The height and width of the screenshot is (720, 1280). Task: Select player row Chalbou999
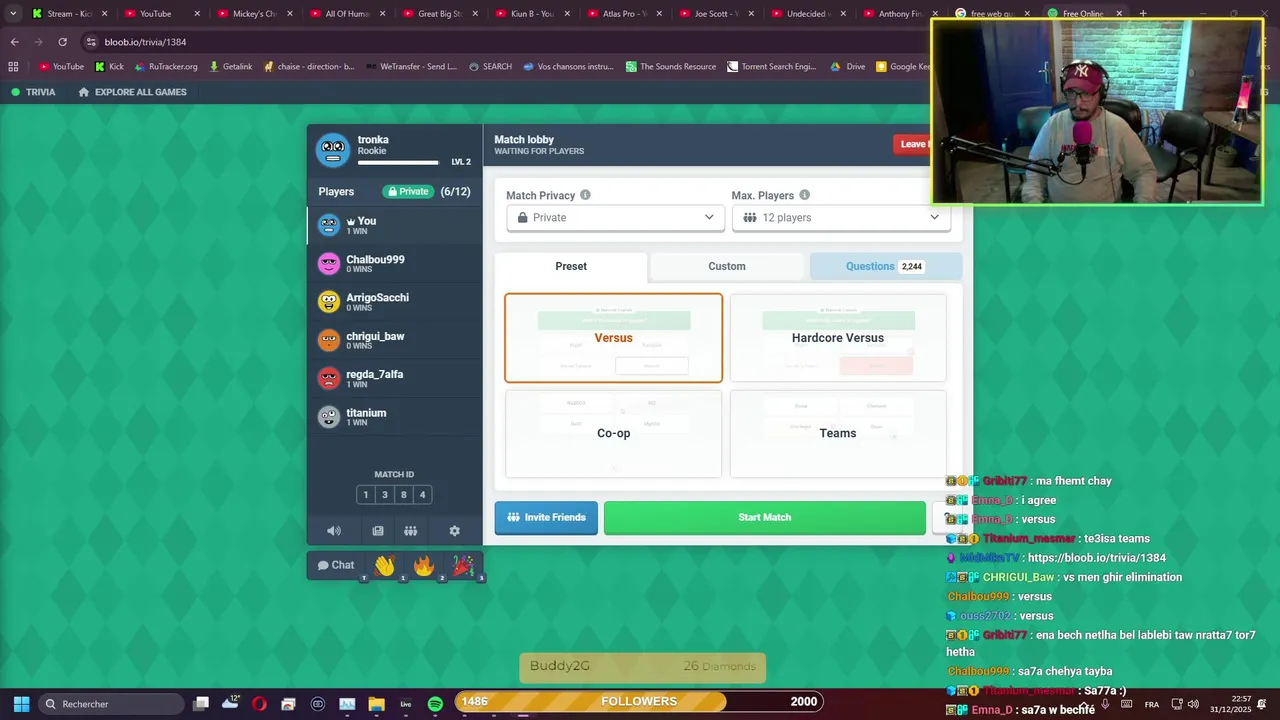pos(394,264)
